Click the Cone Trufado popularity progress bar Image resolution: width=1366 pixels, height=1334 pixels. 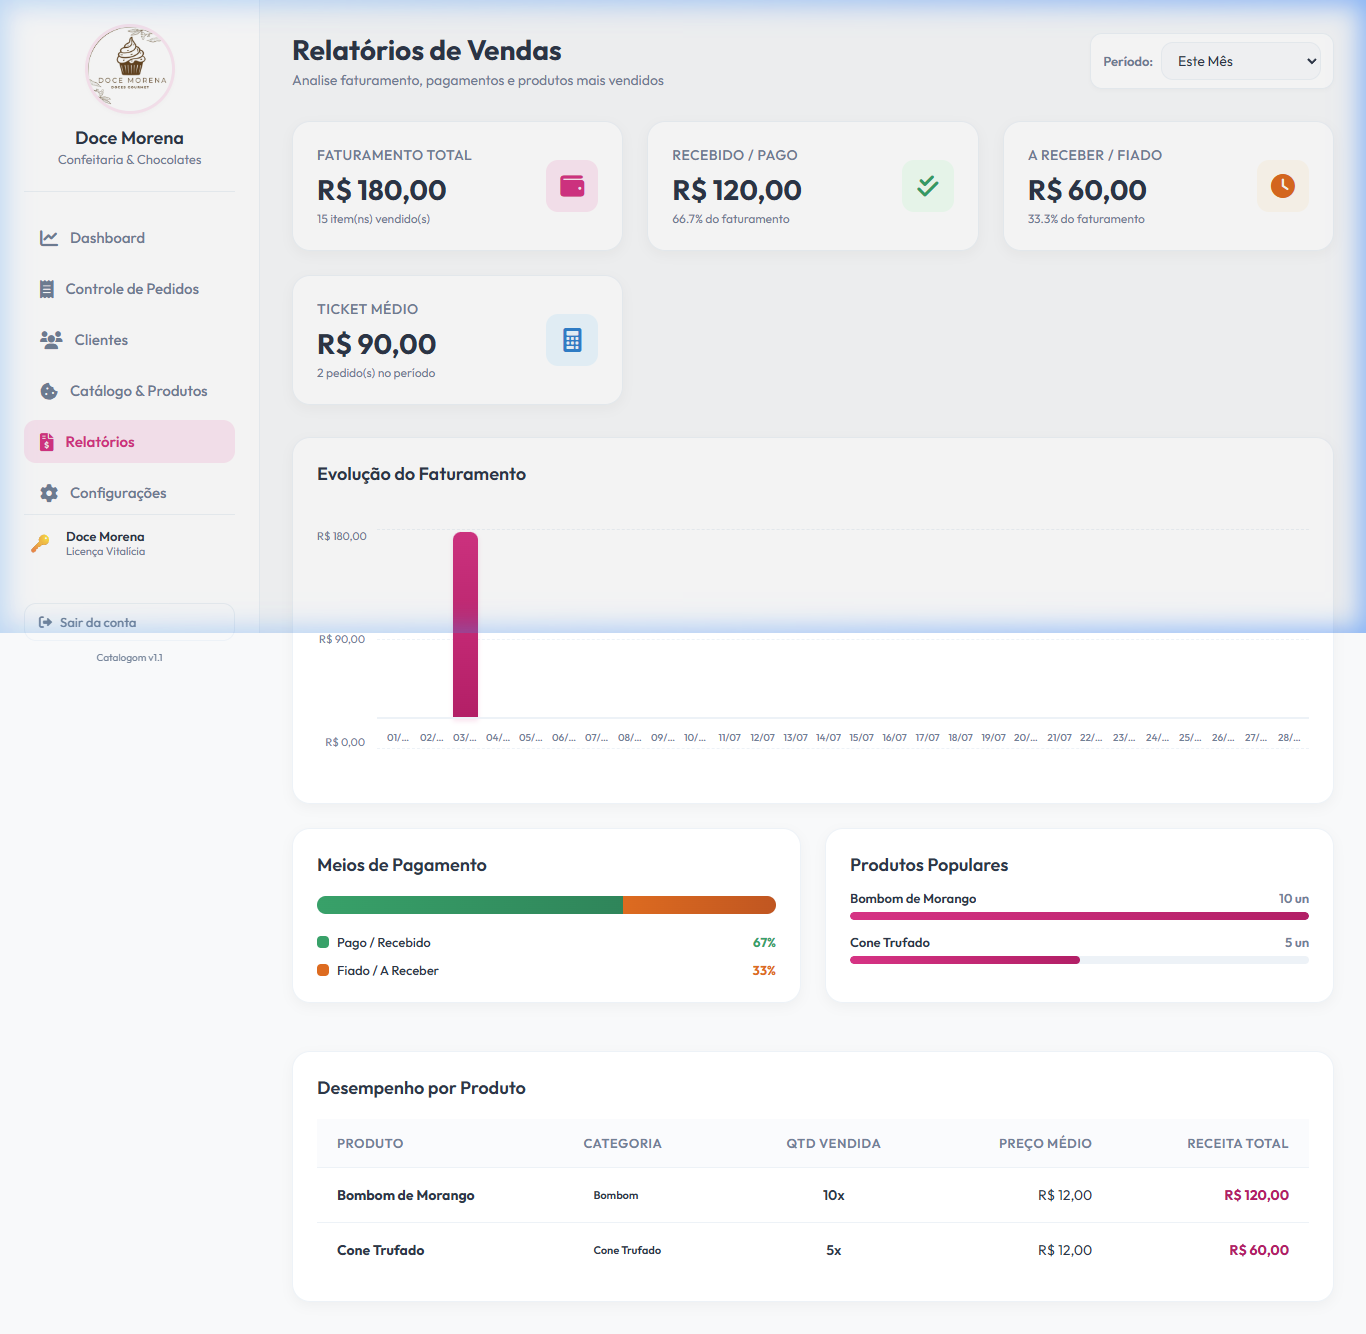click(x=1079, y=960)
